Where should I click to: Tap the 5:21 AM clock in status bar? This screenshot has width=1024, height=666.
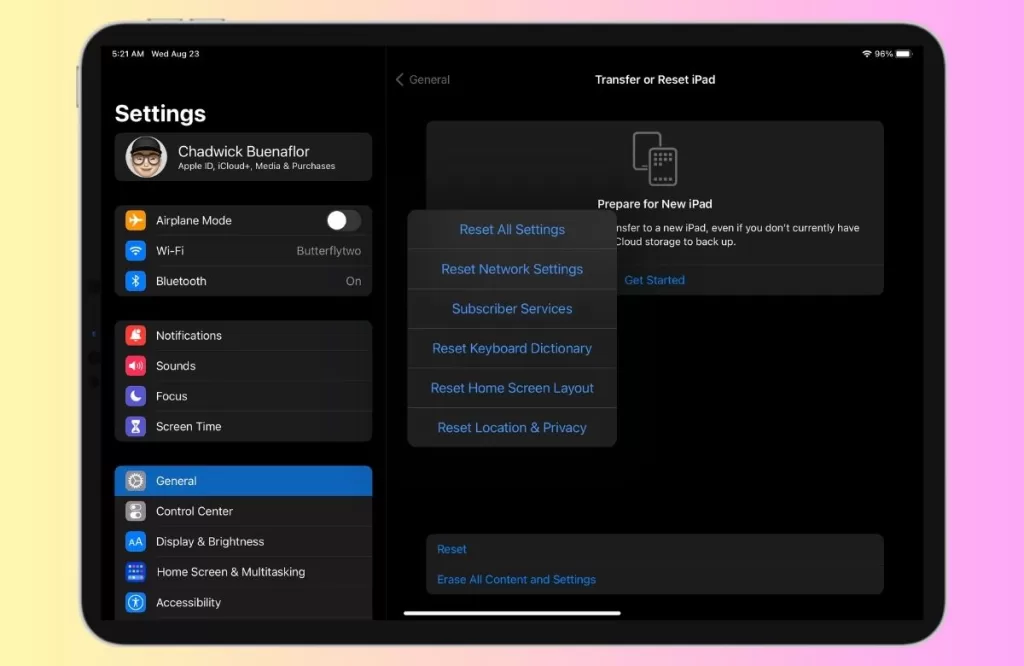(x=127, y=54)
